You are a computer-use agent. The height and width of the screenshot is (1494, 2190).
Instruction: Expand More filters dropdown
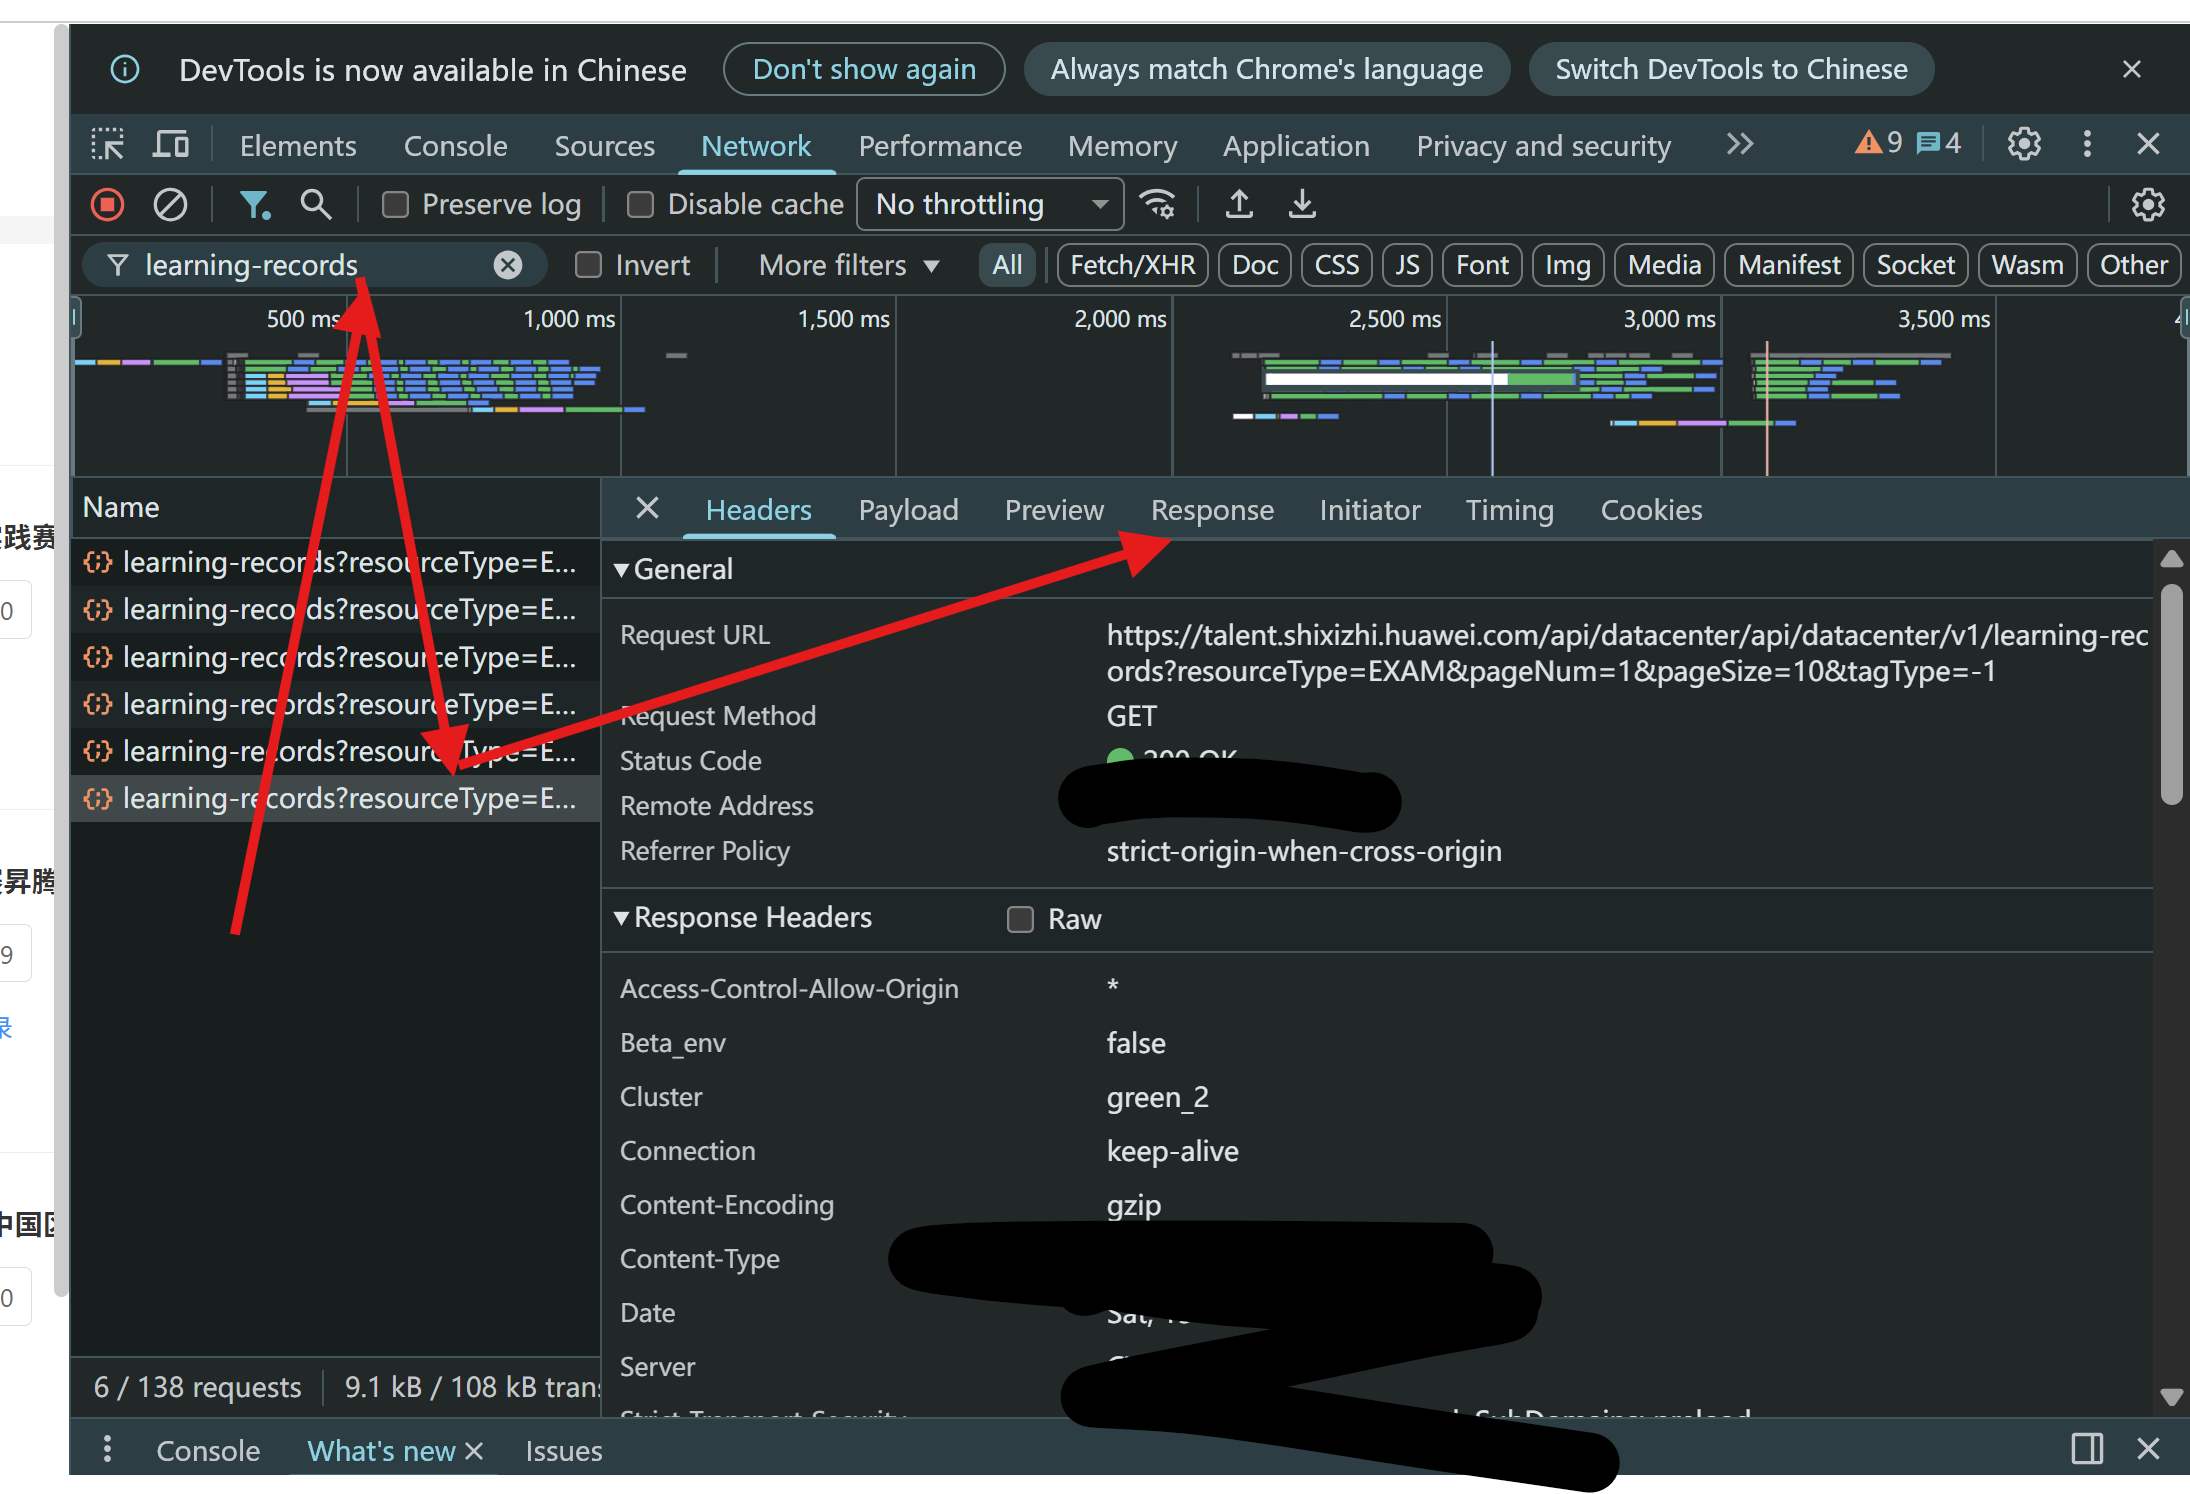848,265
